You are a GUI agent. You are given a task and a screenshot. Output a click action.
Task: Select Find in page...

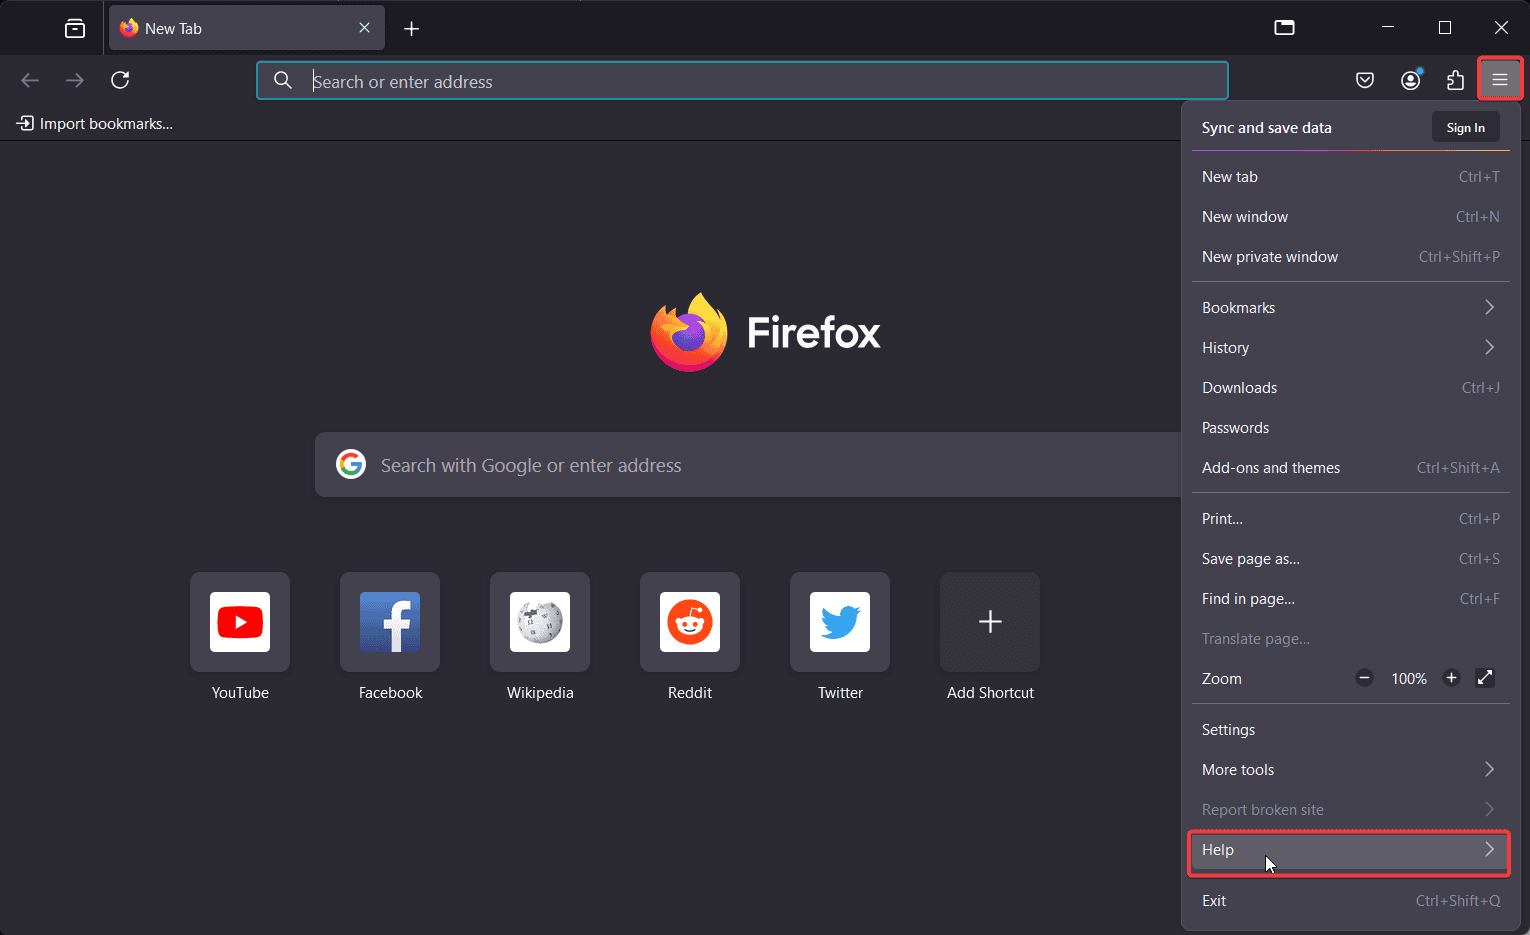[1350, 599]
